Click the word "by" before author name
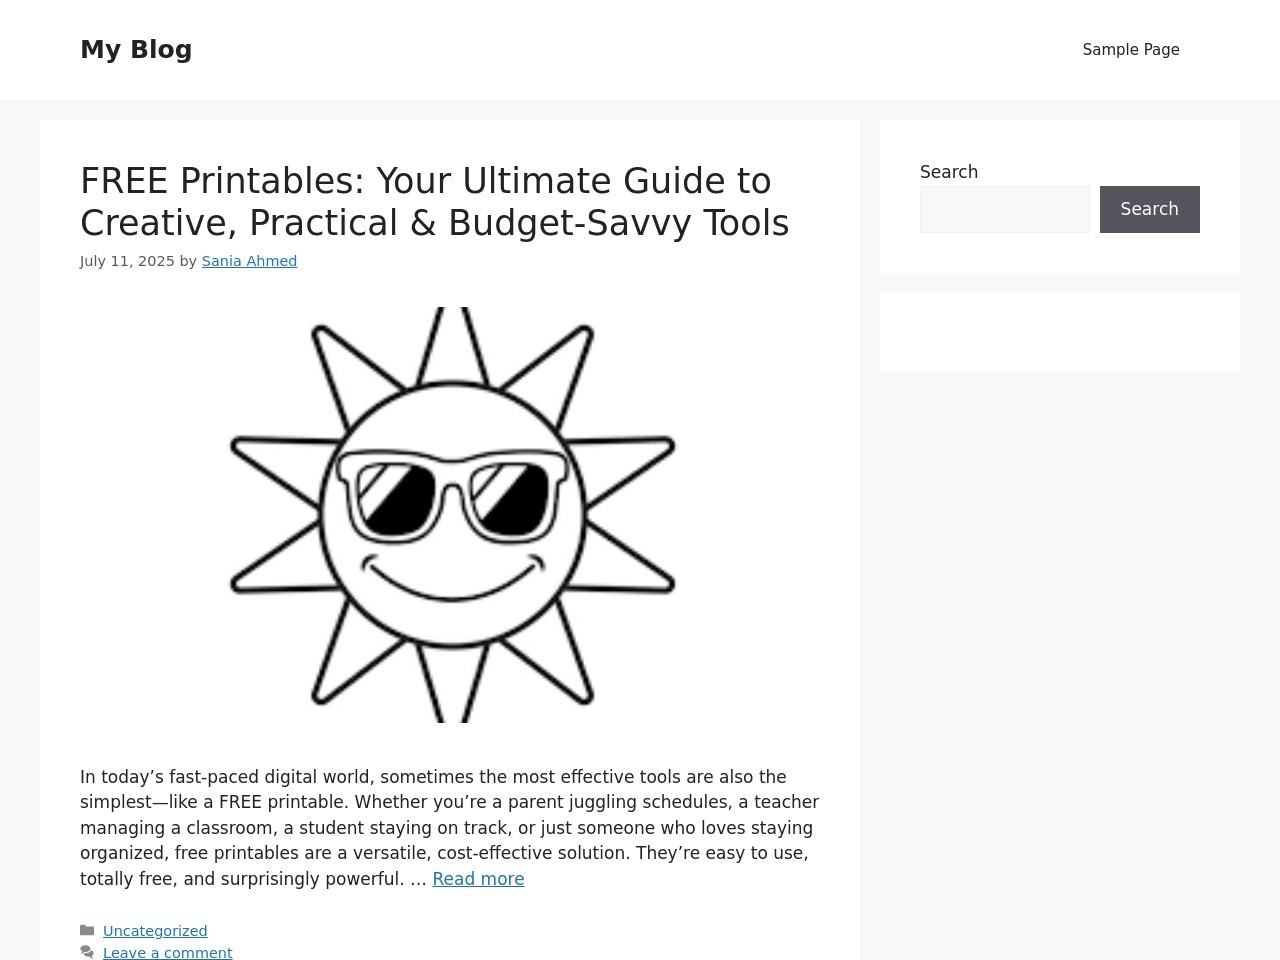Image resolution: width=1280 pixels, height=960 pixels. tap(188, 261)
